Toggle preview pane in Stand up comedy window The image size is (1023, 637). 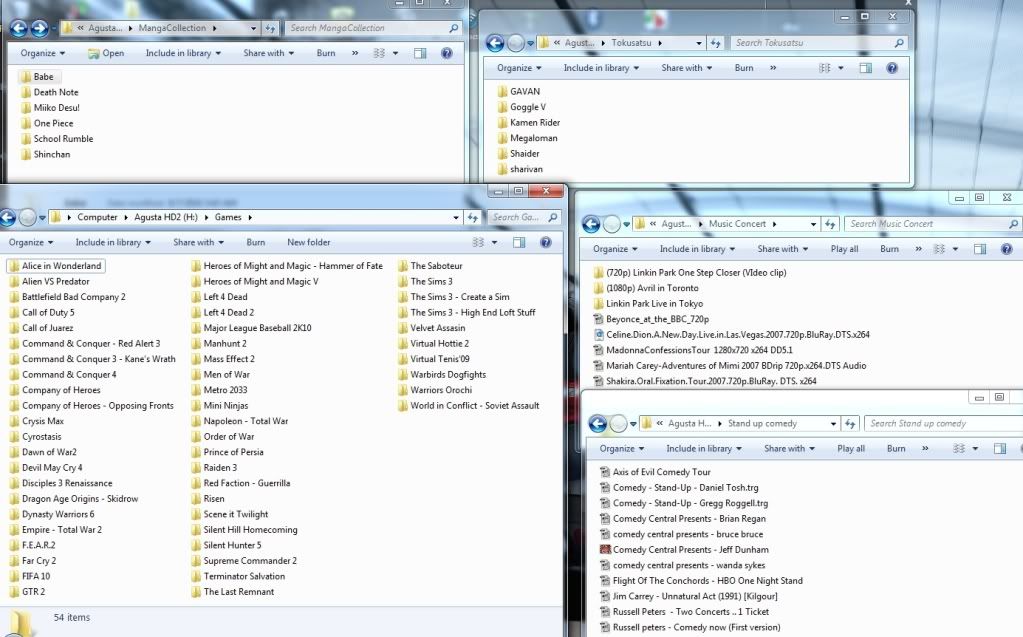point(1000,449)
